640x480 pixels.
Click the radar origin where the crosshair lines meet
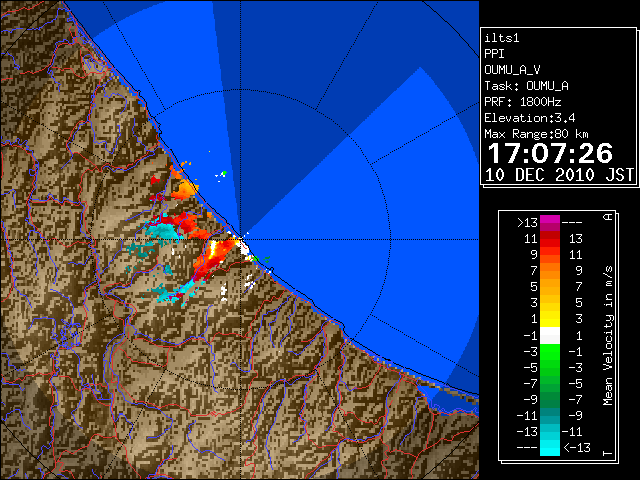[241, 239]
